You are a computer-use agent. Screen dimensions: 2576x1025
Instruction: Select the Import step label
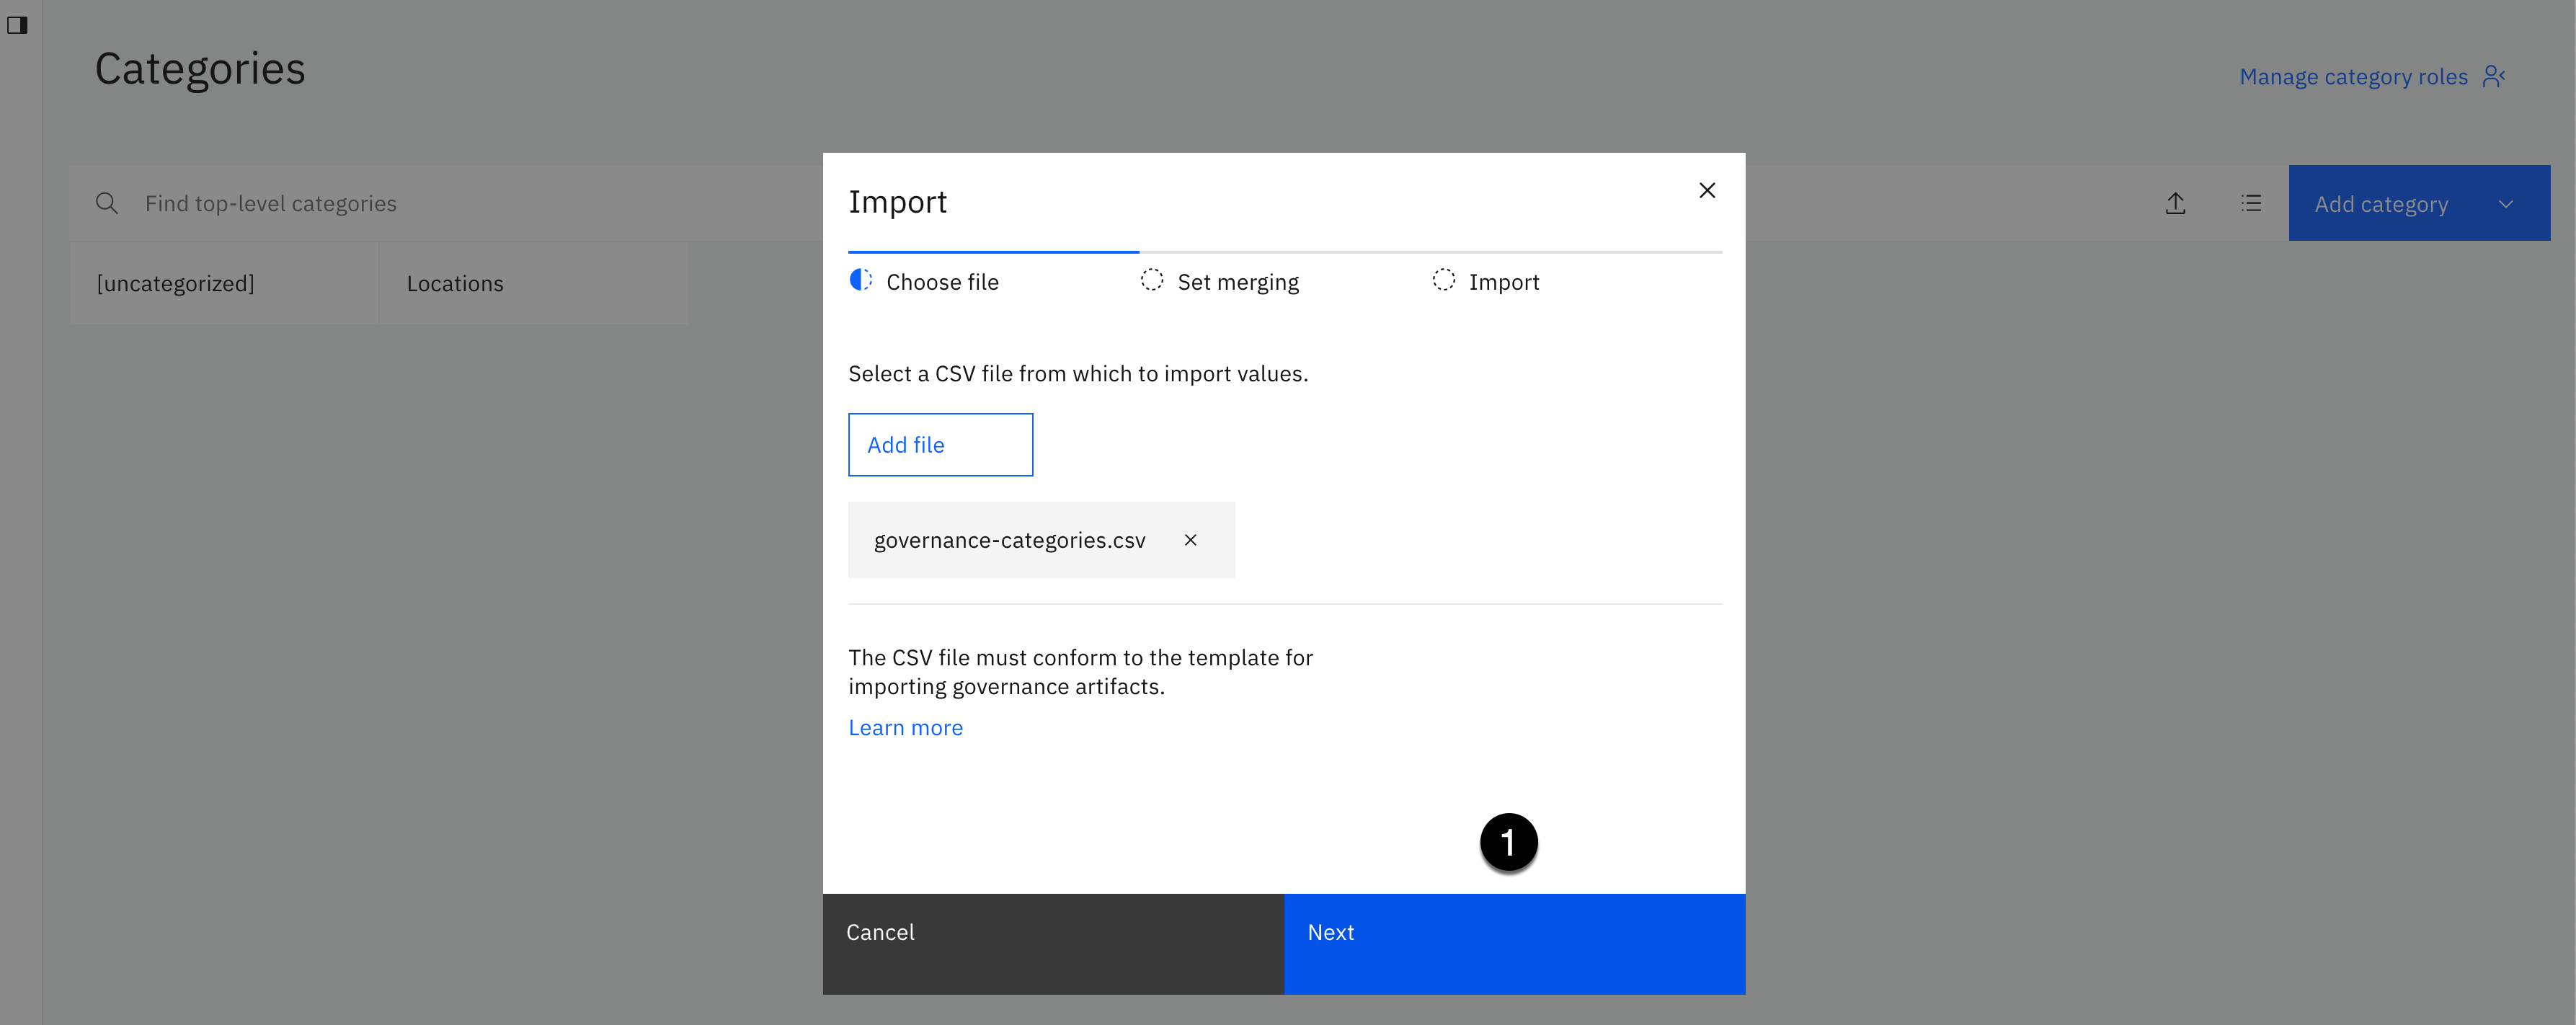pyautogui.click(x=1503, y=283)
